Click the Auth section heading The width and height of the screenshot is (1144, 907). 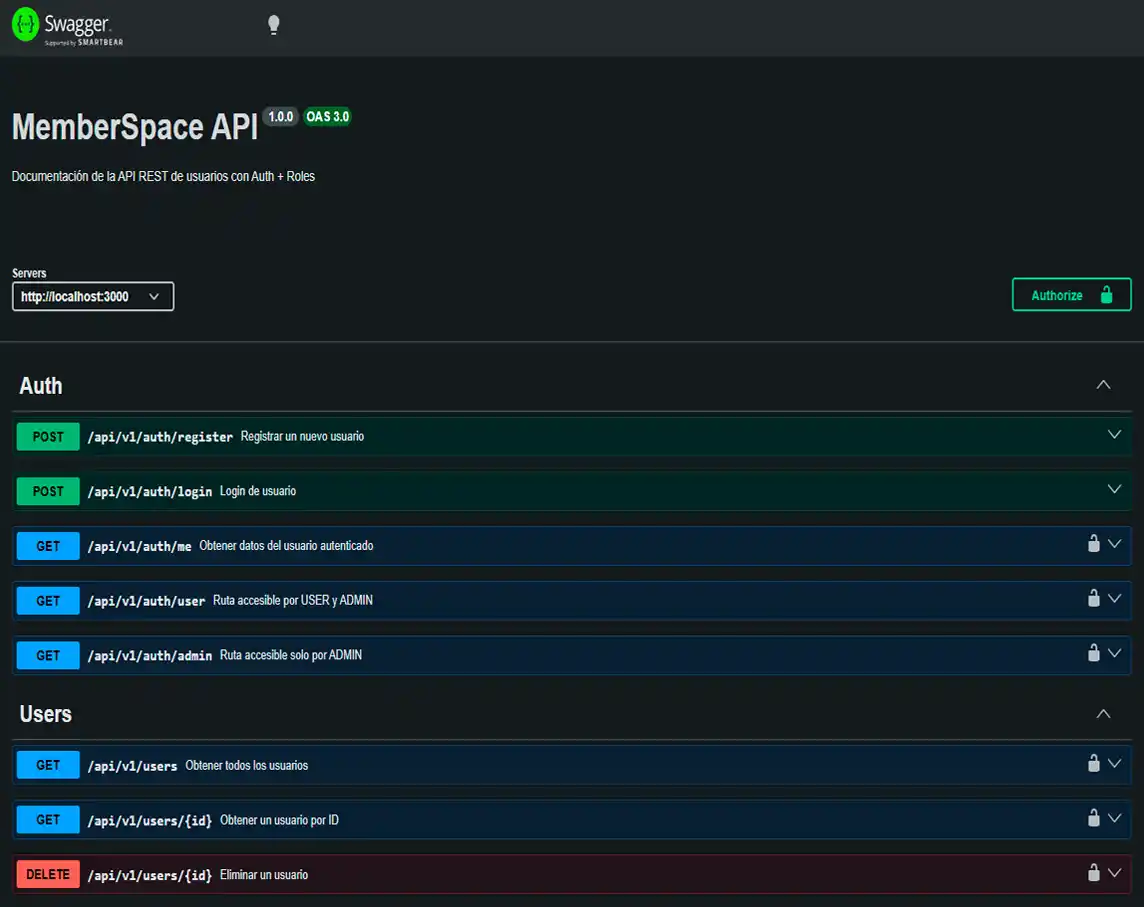[41, 385]
